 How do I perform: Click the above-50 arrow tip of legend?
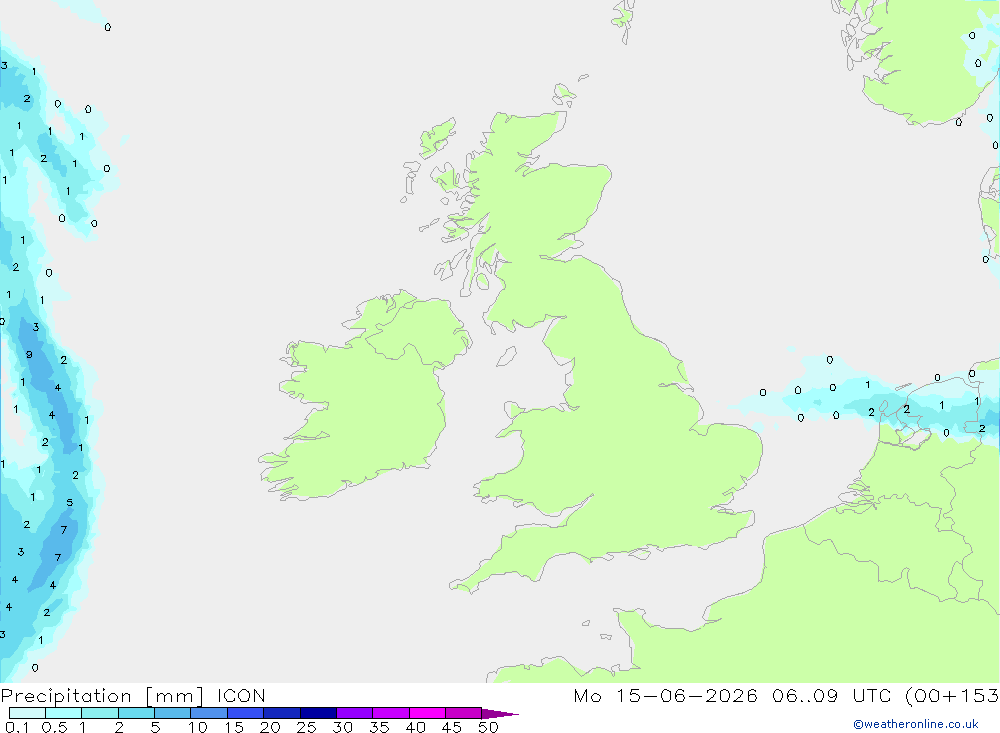pyautogui.click(x=500, y=714)
